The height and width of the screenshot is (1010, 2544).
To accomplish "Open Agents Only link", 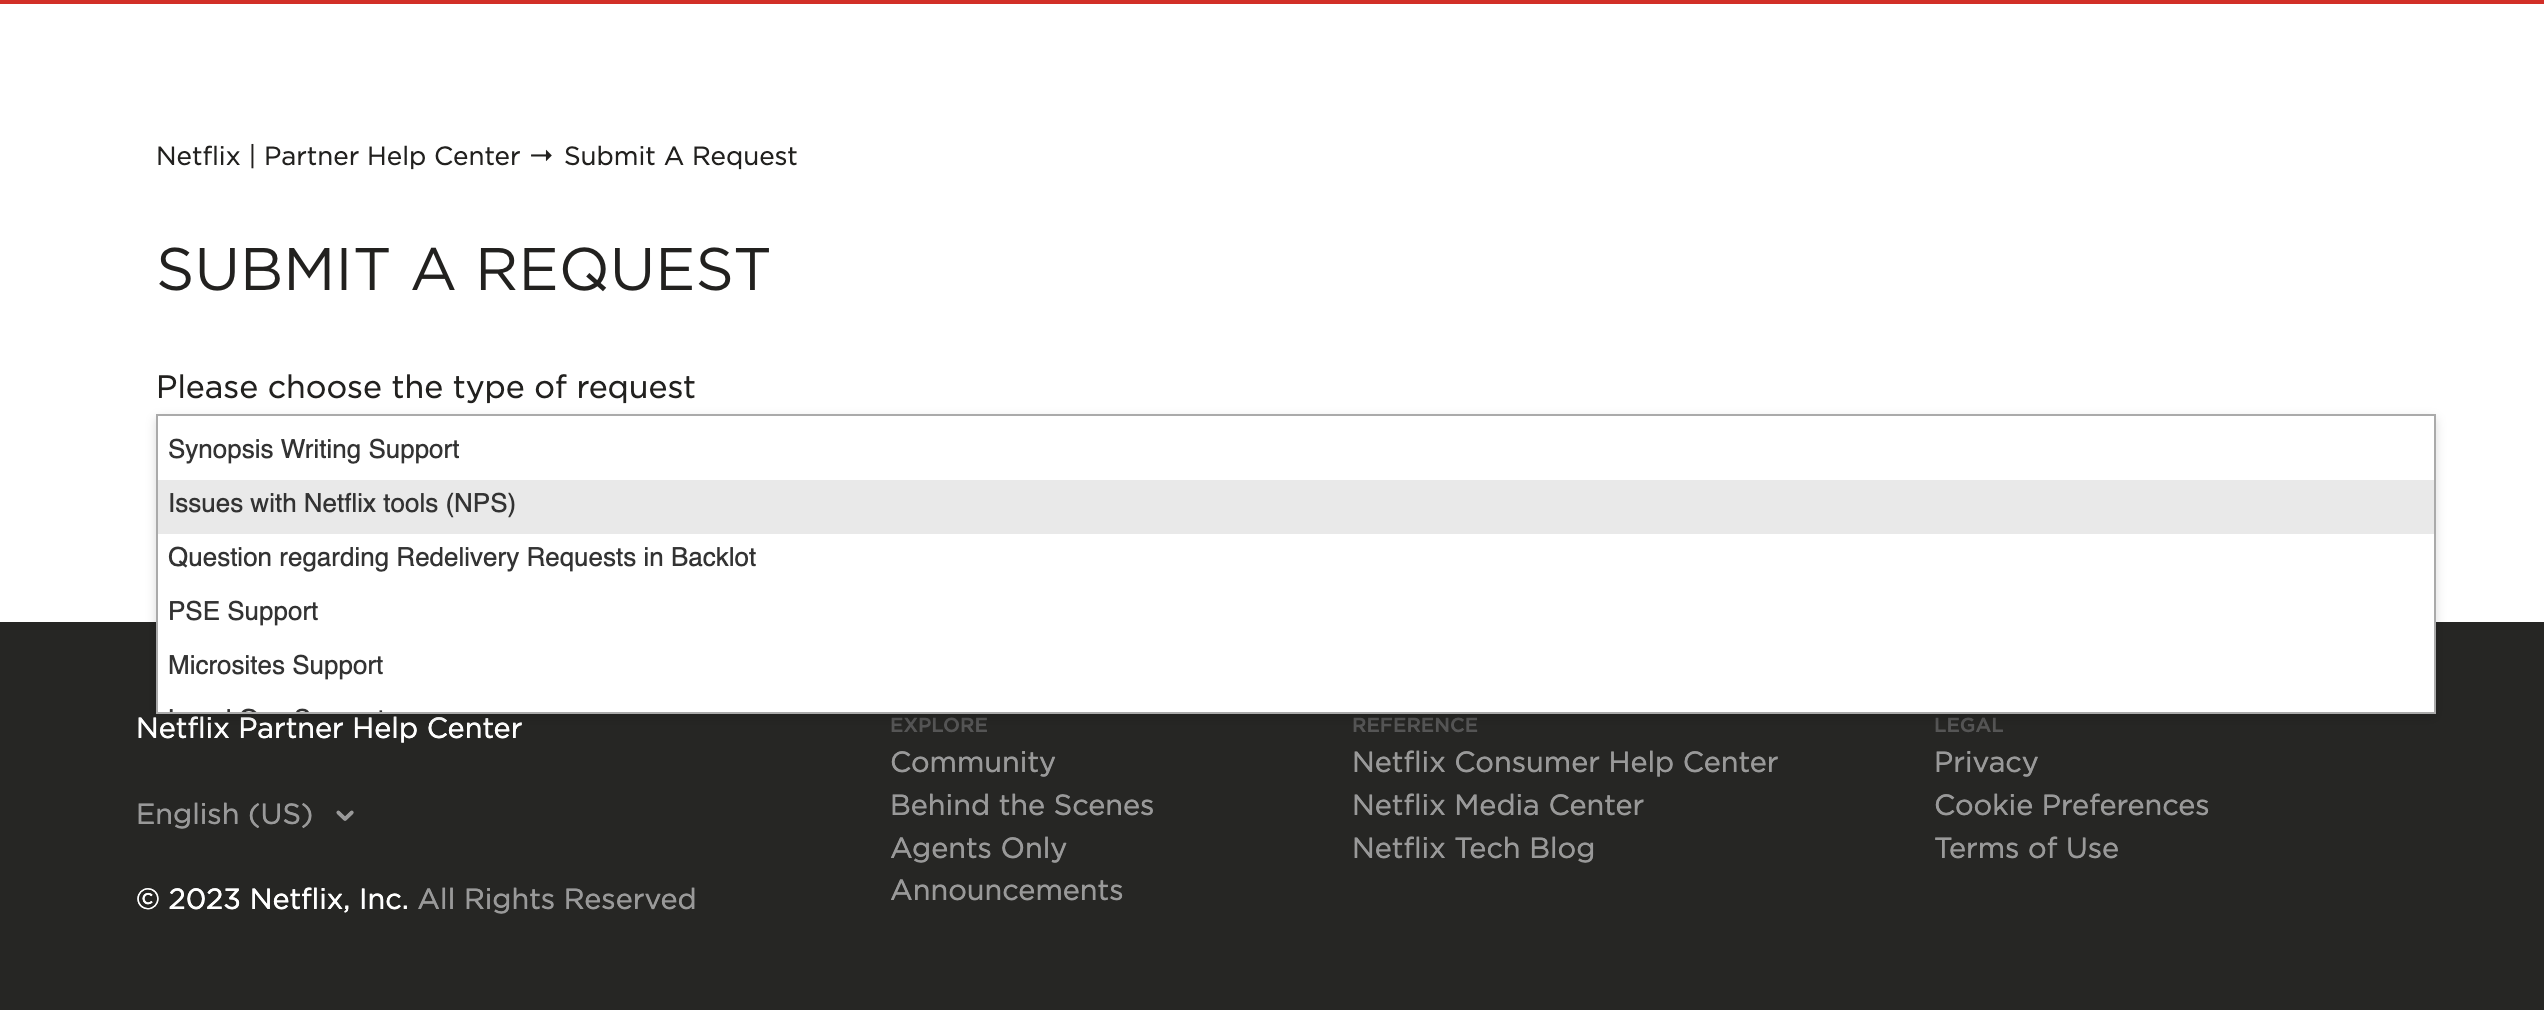I will 978,848.
